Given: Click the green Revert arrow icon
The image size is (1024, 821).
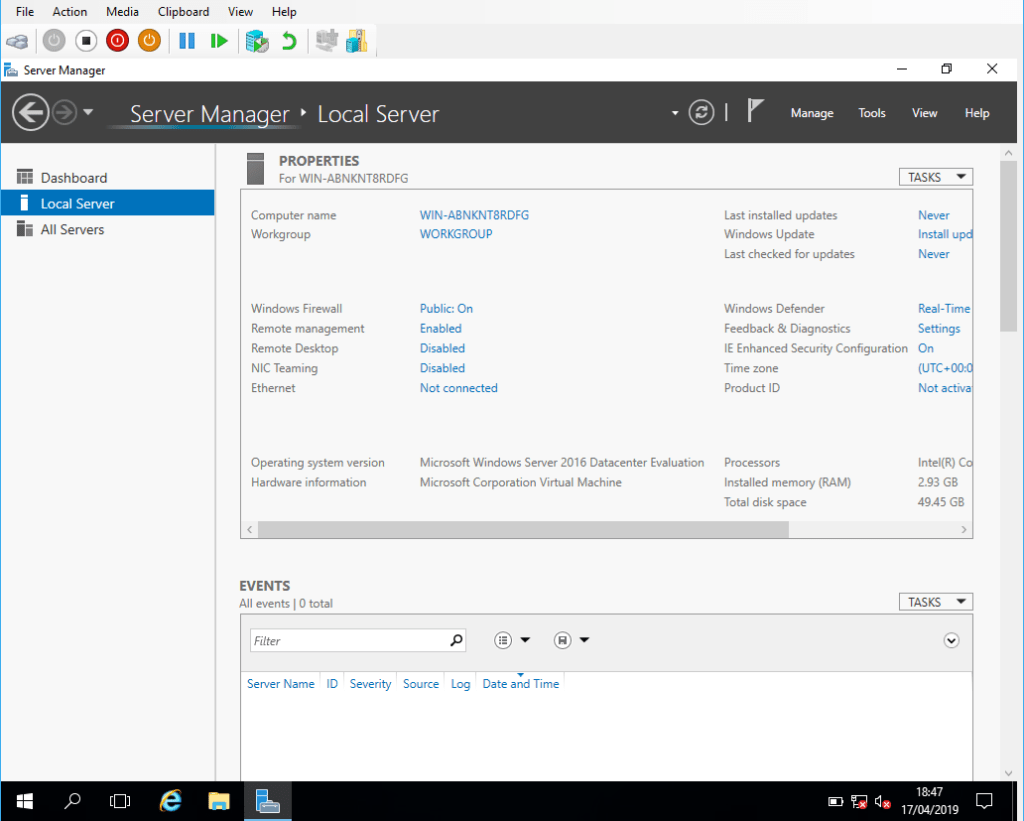Looking at the screenshot, I should 289,41.
